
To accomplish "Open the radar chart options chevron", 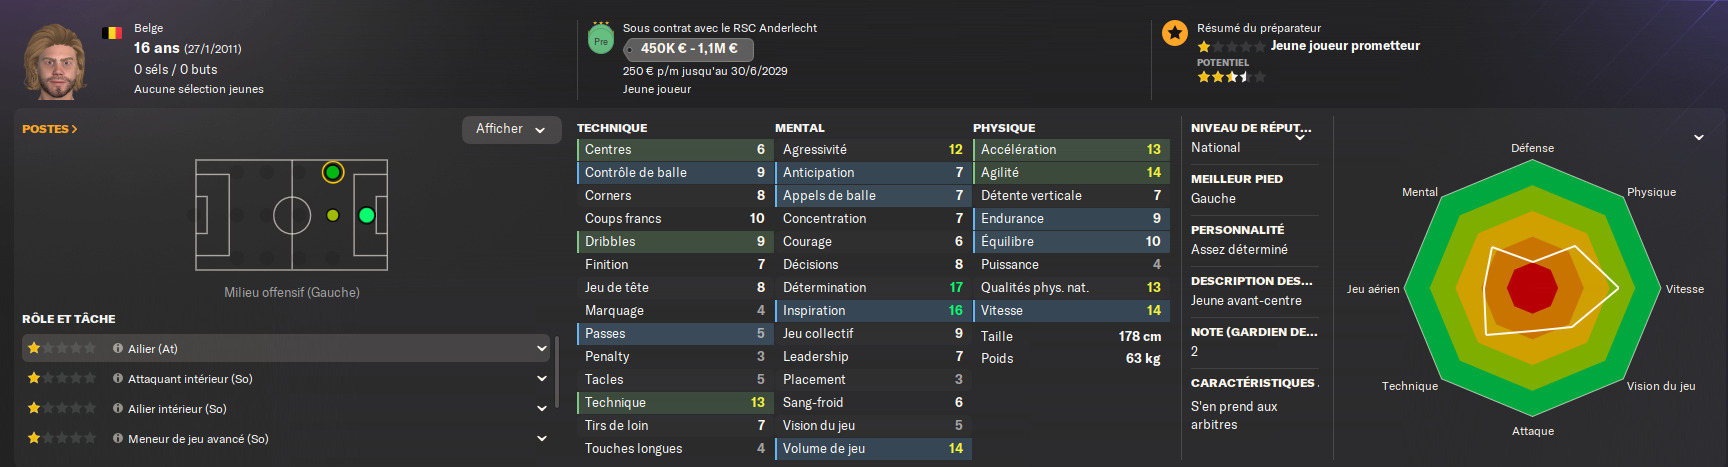I will pyautogui.click(x=1698, y=137).
